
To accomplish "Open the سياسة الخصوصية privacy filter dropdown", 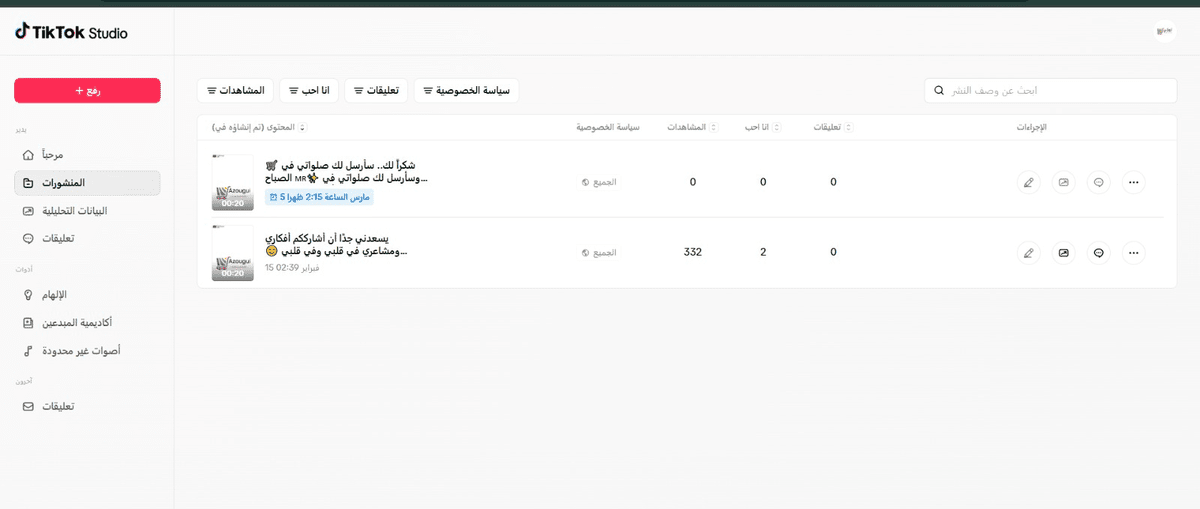I will [x=466, y=91].
